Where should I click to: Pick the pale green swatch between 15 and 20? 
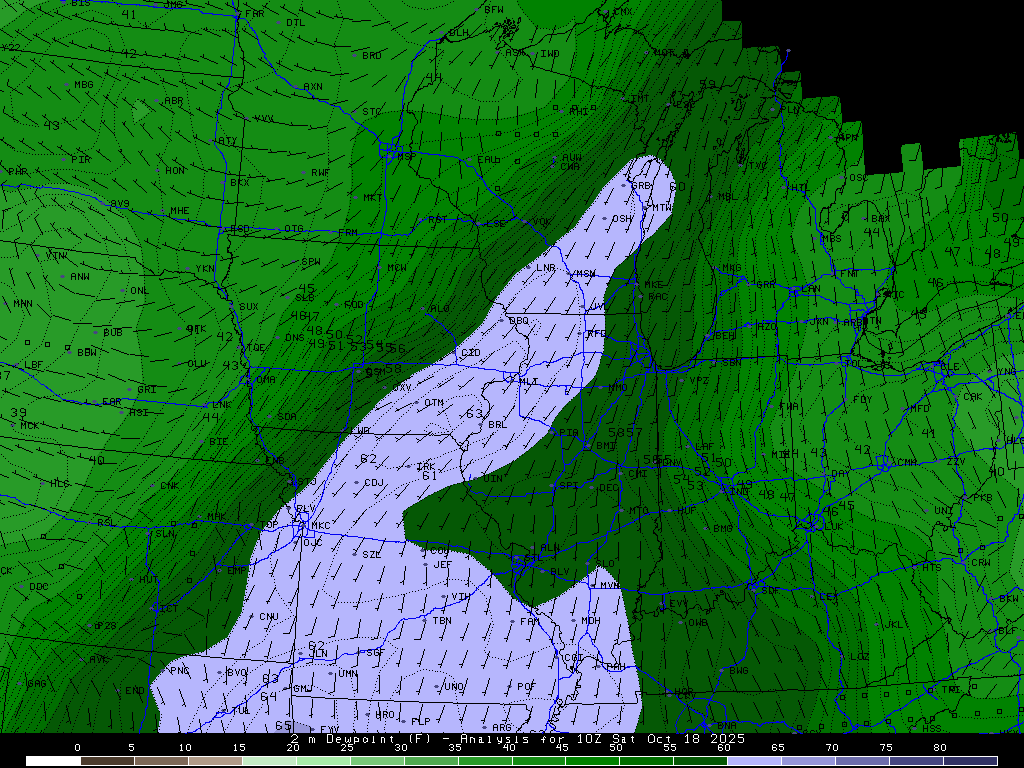(x=269, y=761)
